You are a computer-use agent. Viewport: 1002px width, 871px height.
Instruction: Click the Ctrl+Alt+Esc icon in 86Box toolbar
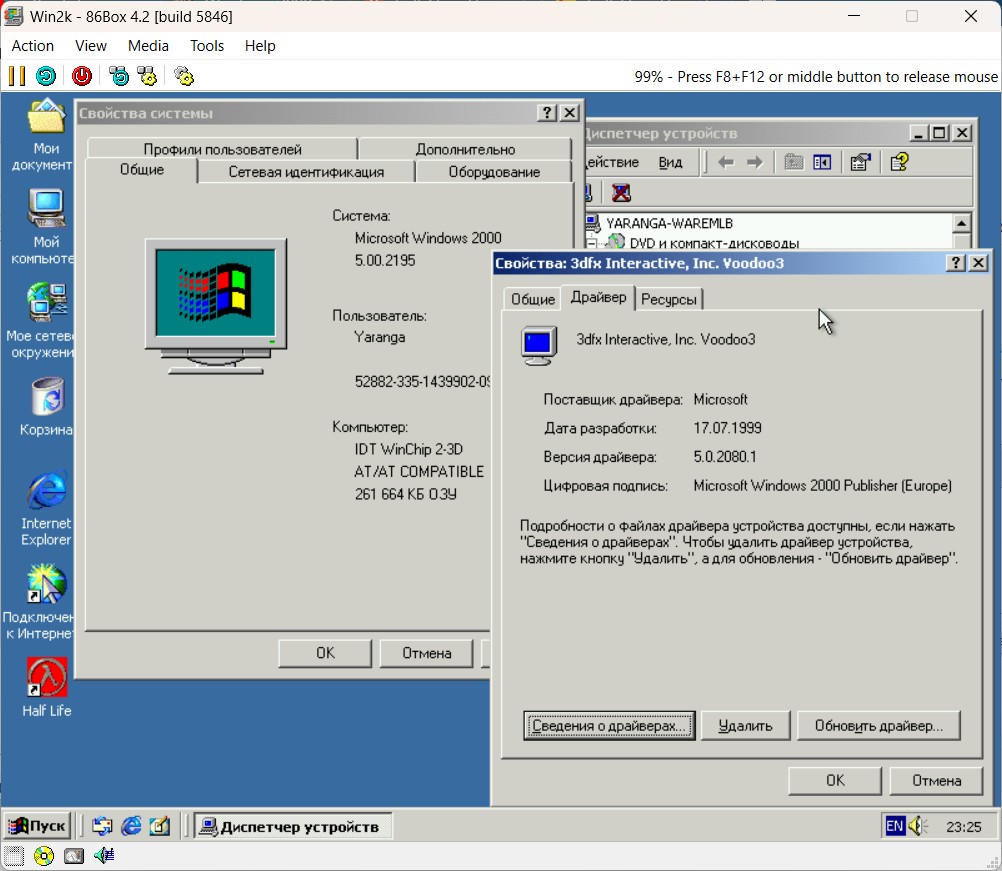pos(147,76)
